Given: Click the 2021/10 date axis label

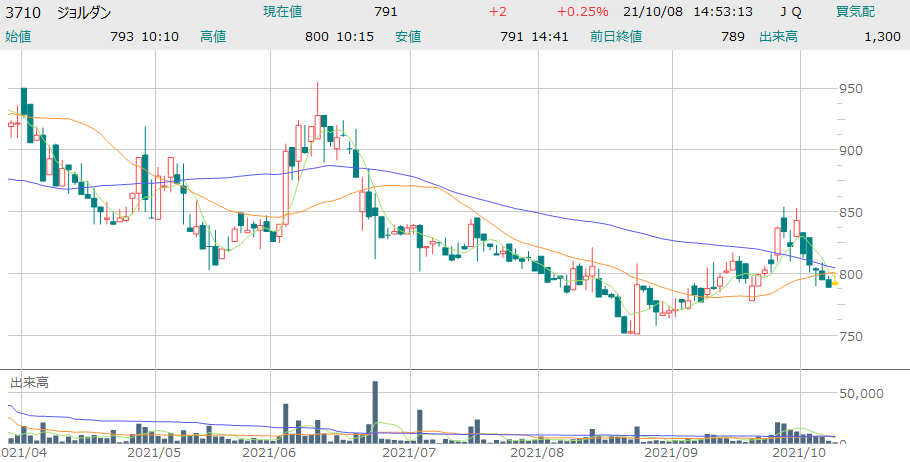Looking at the screenshot, I should point(805,452).
